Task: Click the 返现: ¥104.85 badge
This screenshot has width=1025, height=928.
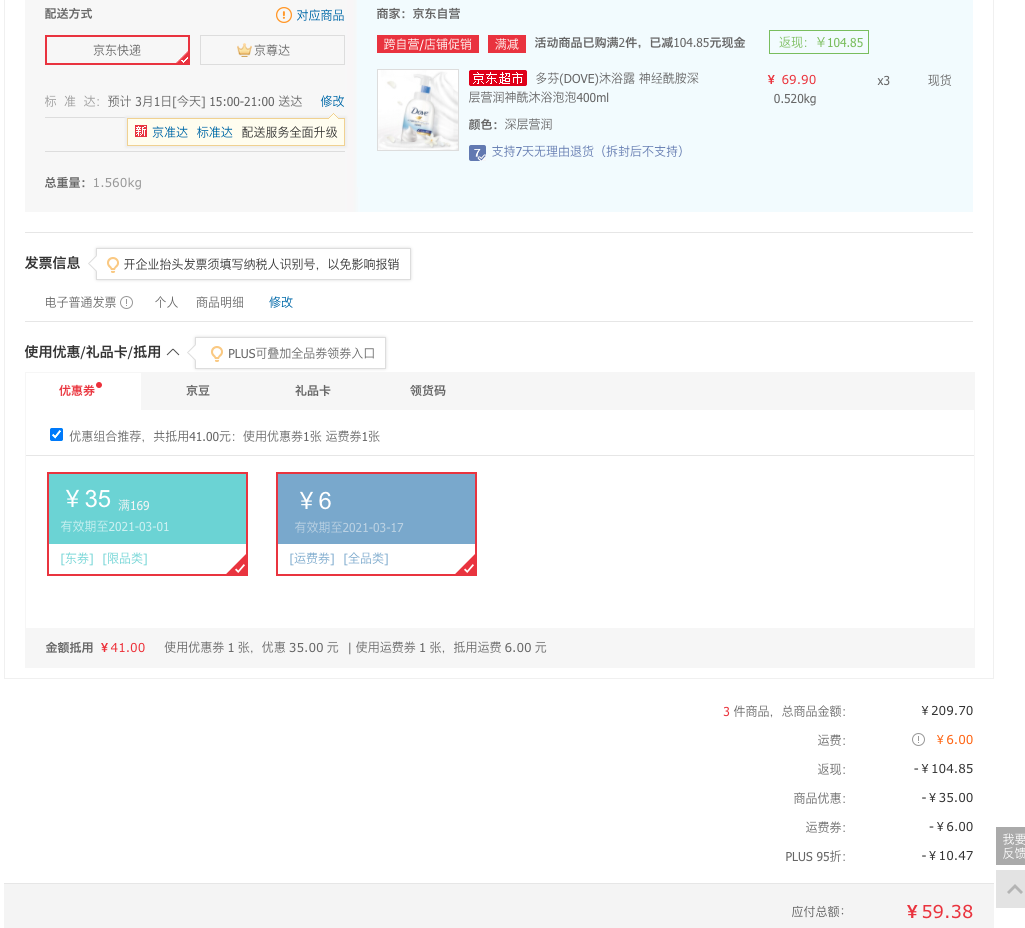Action: (819, 42)
